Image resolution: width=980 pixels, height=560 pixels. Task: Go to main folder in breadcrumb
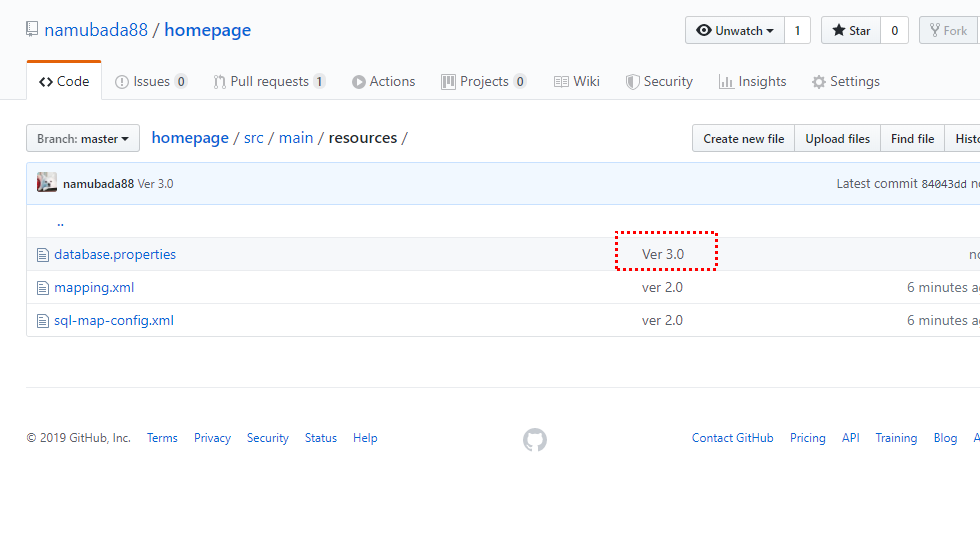296,138
